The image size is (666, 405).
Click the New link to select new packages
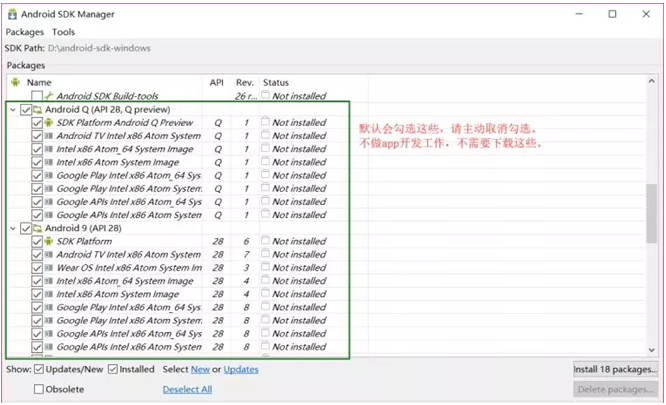tap(200, 369)
